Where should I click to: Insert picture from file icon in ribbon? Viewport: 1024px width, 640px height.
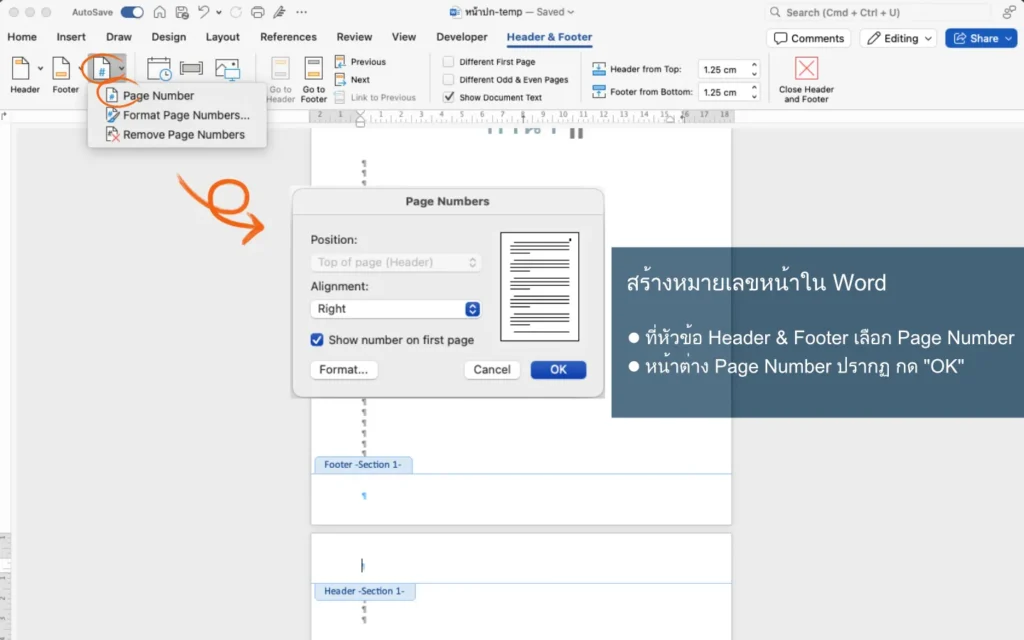point(228,69)
